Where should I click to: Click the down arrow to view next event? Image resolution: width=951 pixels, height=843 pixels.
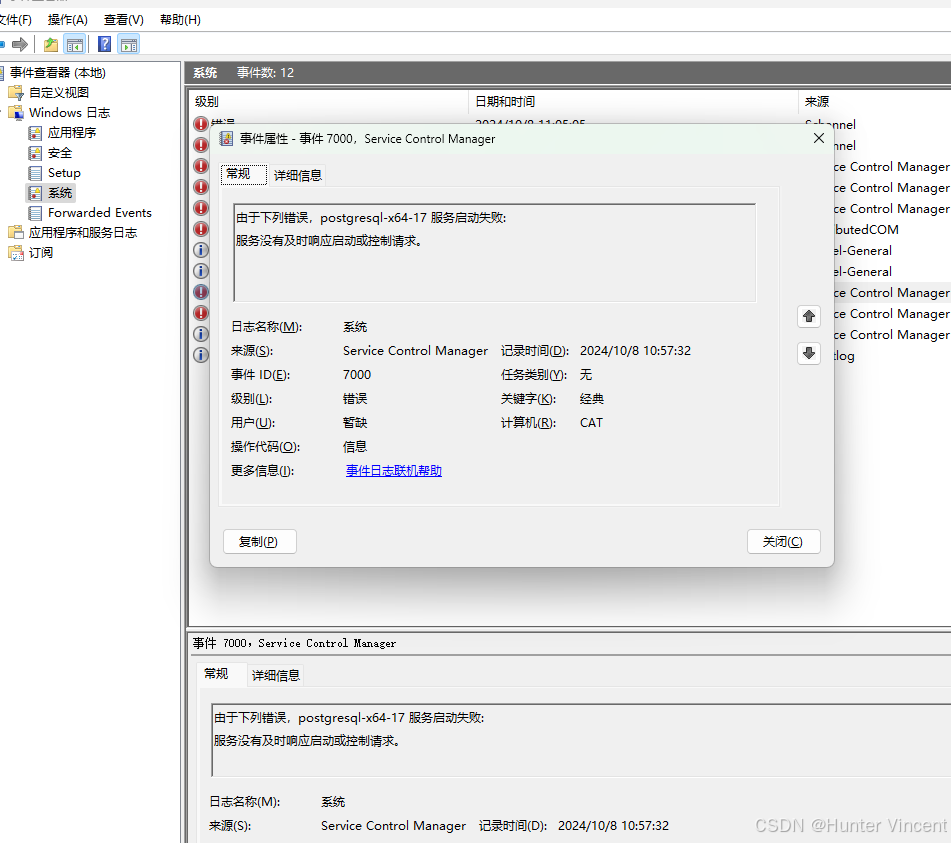click(808, 353)
